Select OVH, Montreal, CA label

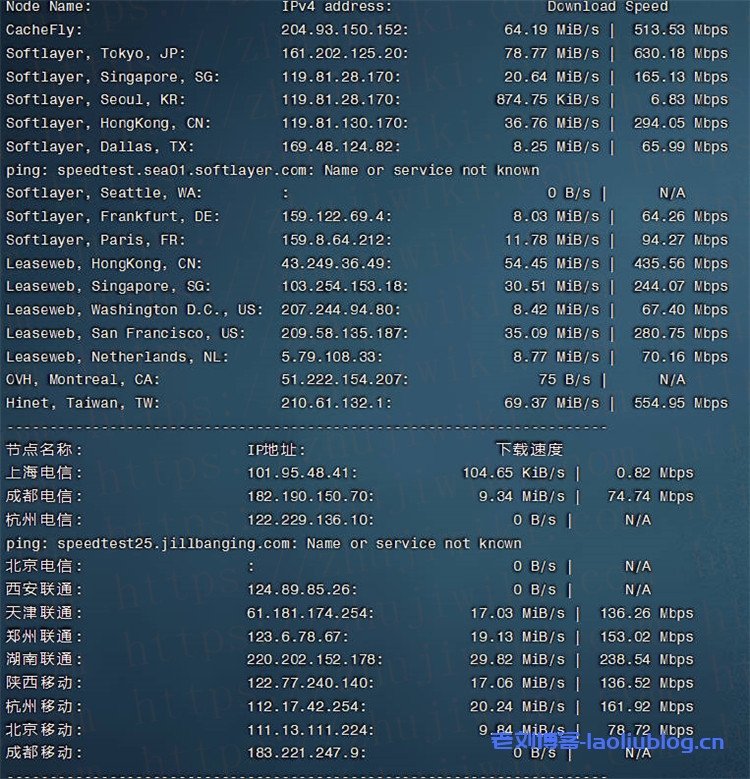click(82, 380)
